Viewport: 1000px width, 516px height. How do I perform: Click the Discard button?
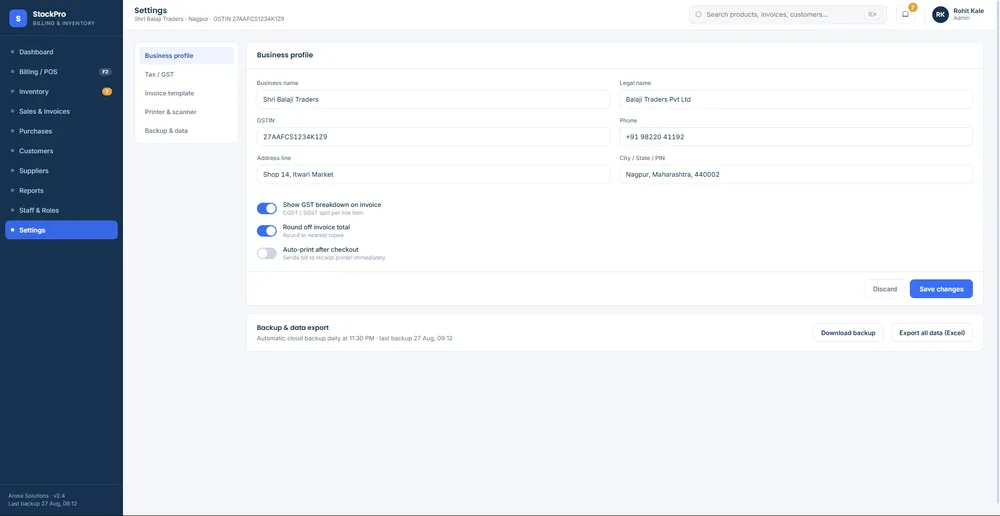pyautogui.click(x=885, y=289)
